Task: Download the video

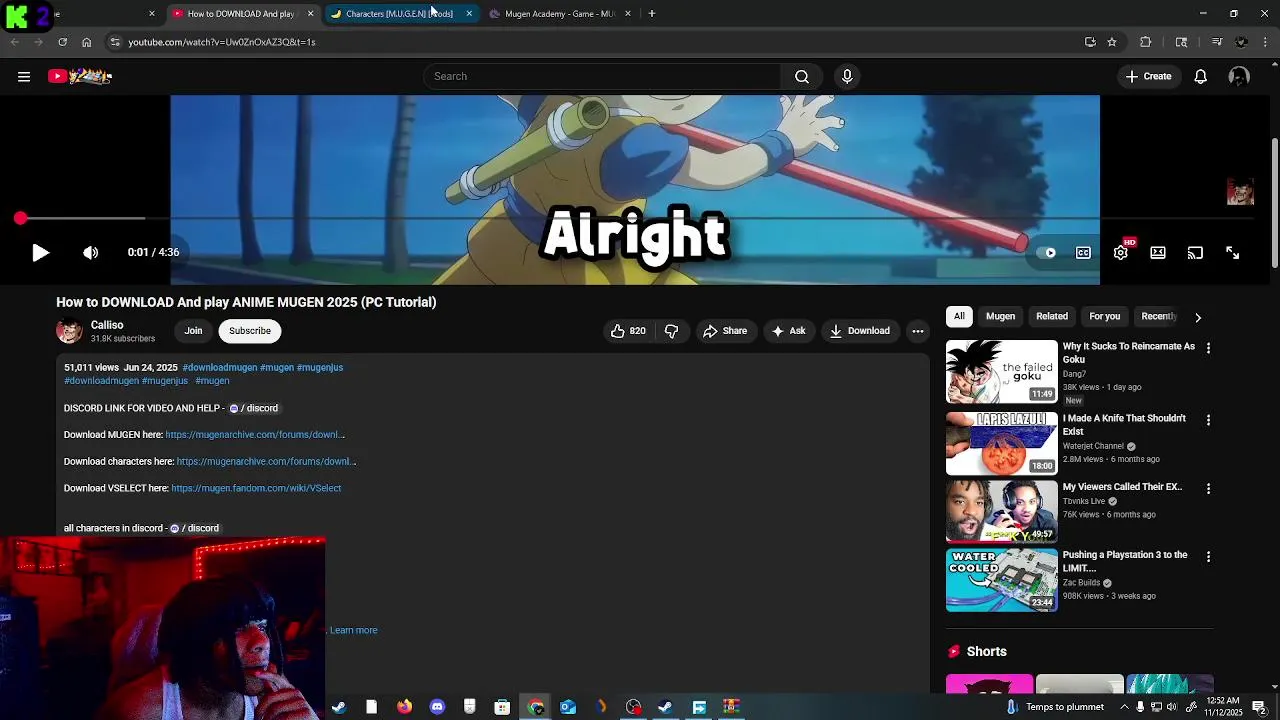Action: pyautogui.click(x=859, y=331)
